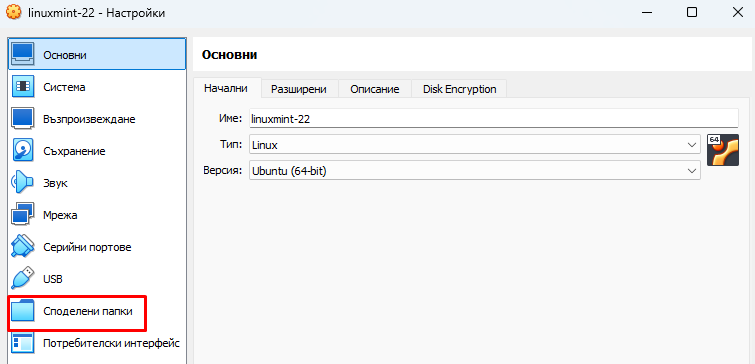Switch to the Начални tab

226,89
